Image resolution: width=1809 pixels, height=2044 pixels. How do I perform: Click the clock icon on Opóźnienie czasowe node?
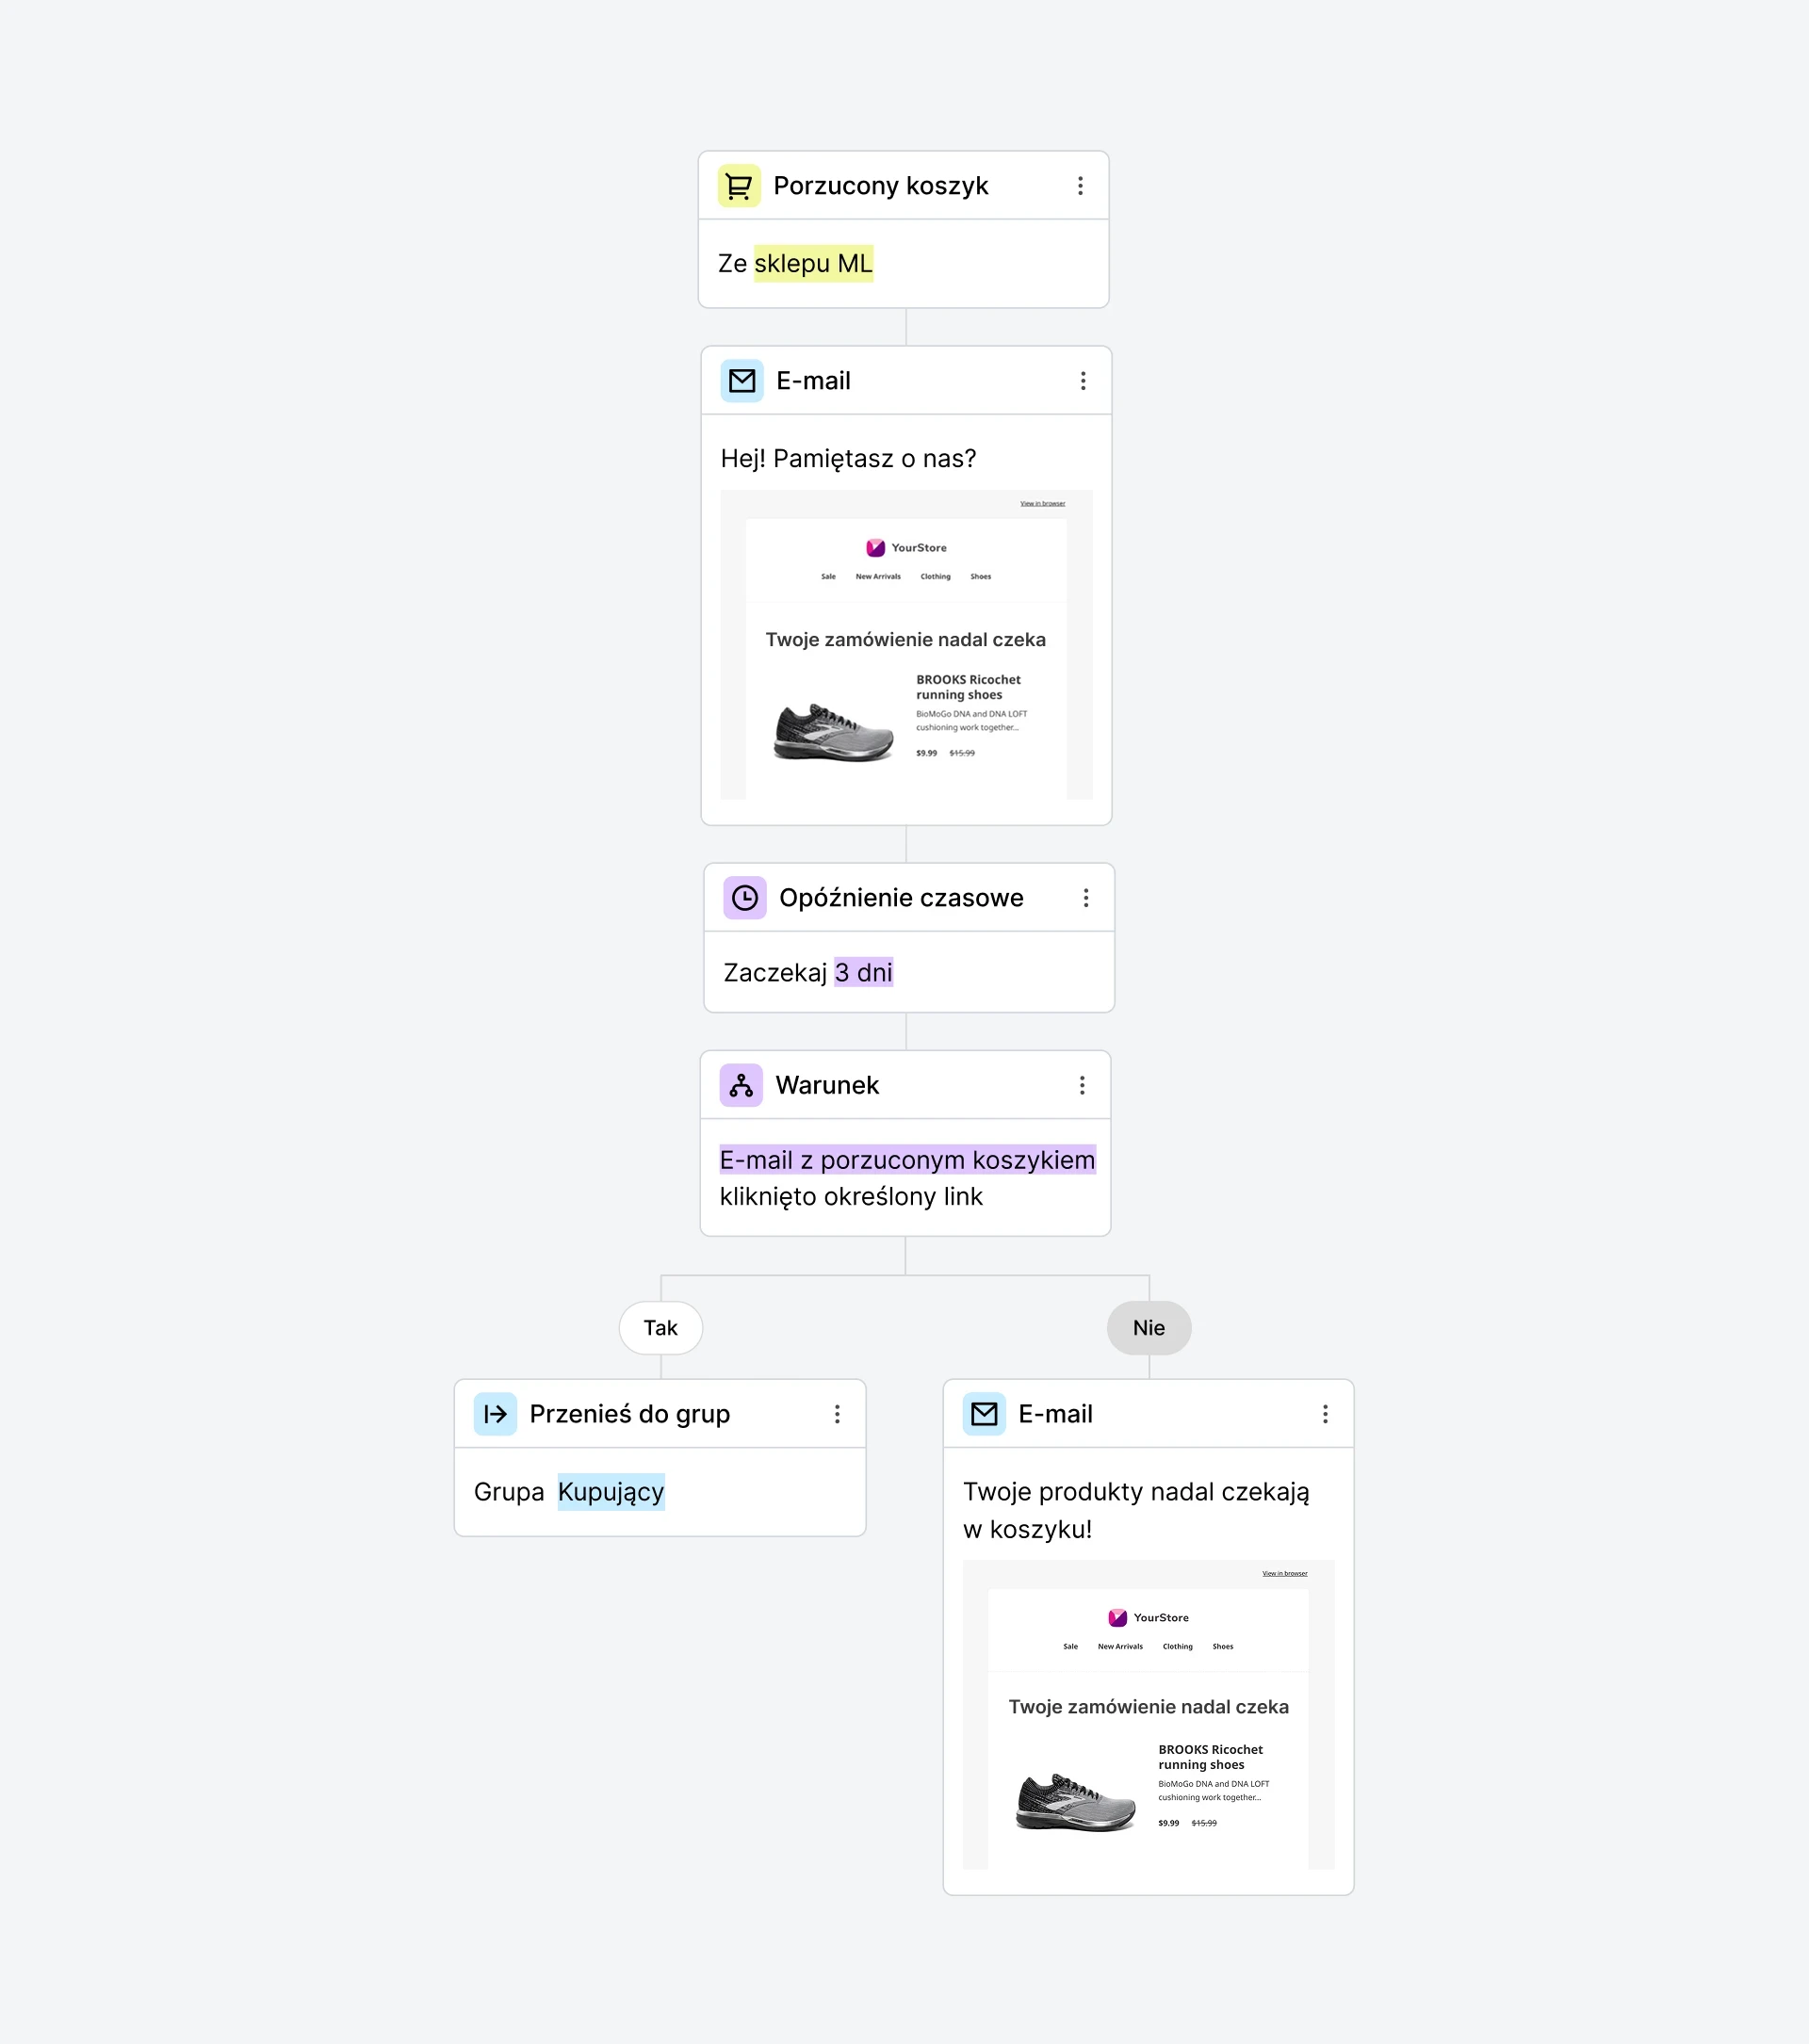point(744,897)
